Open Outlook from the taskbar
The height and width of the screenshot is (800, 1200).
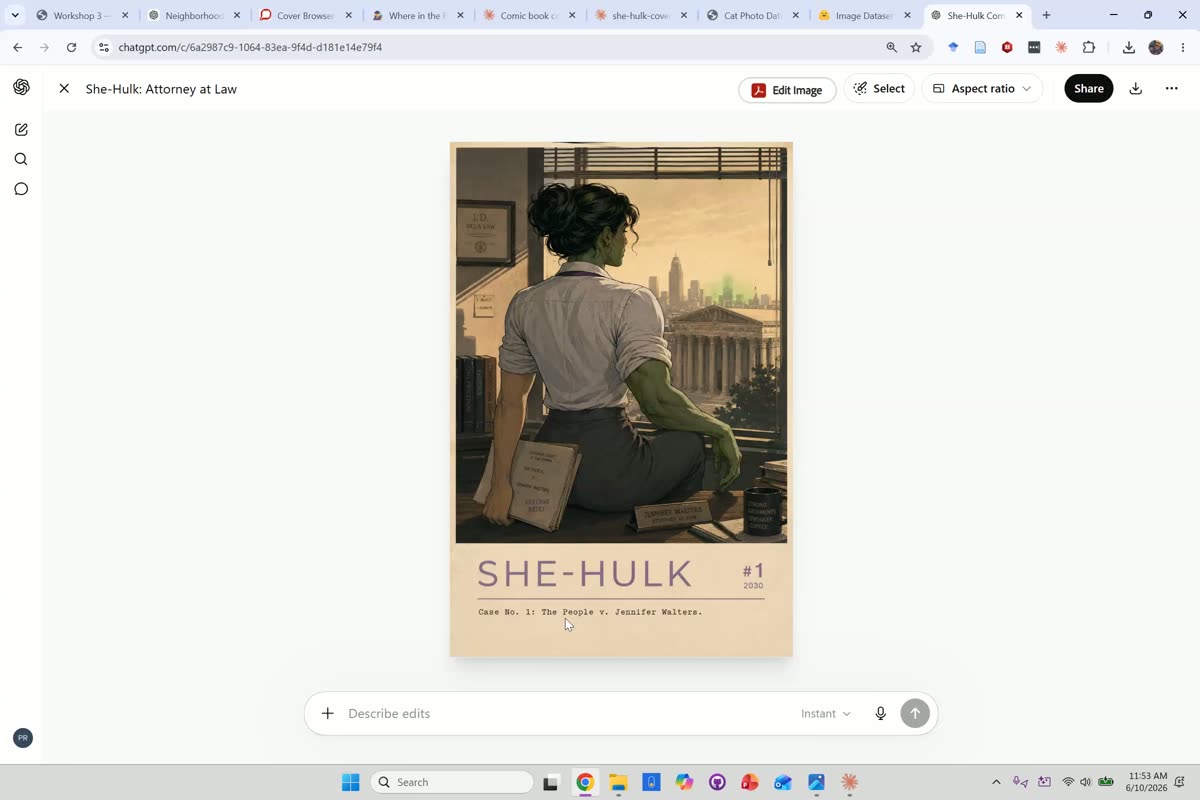coord(783,782)
